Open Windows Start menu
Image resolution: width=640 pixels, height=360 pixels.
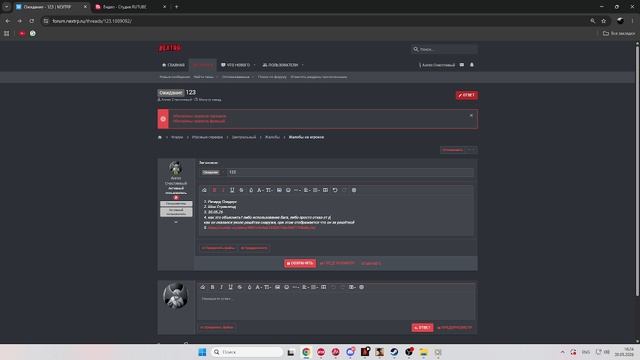202,352
